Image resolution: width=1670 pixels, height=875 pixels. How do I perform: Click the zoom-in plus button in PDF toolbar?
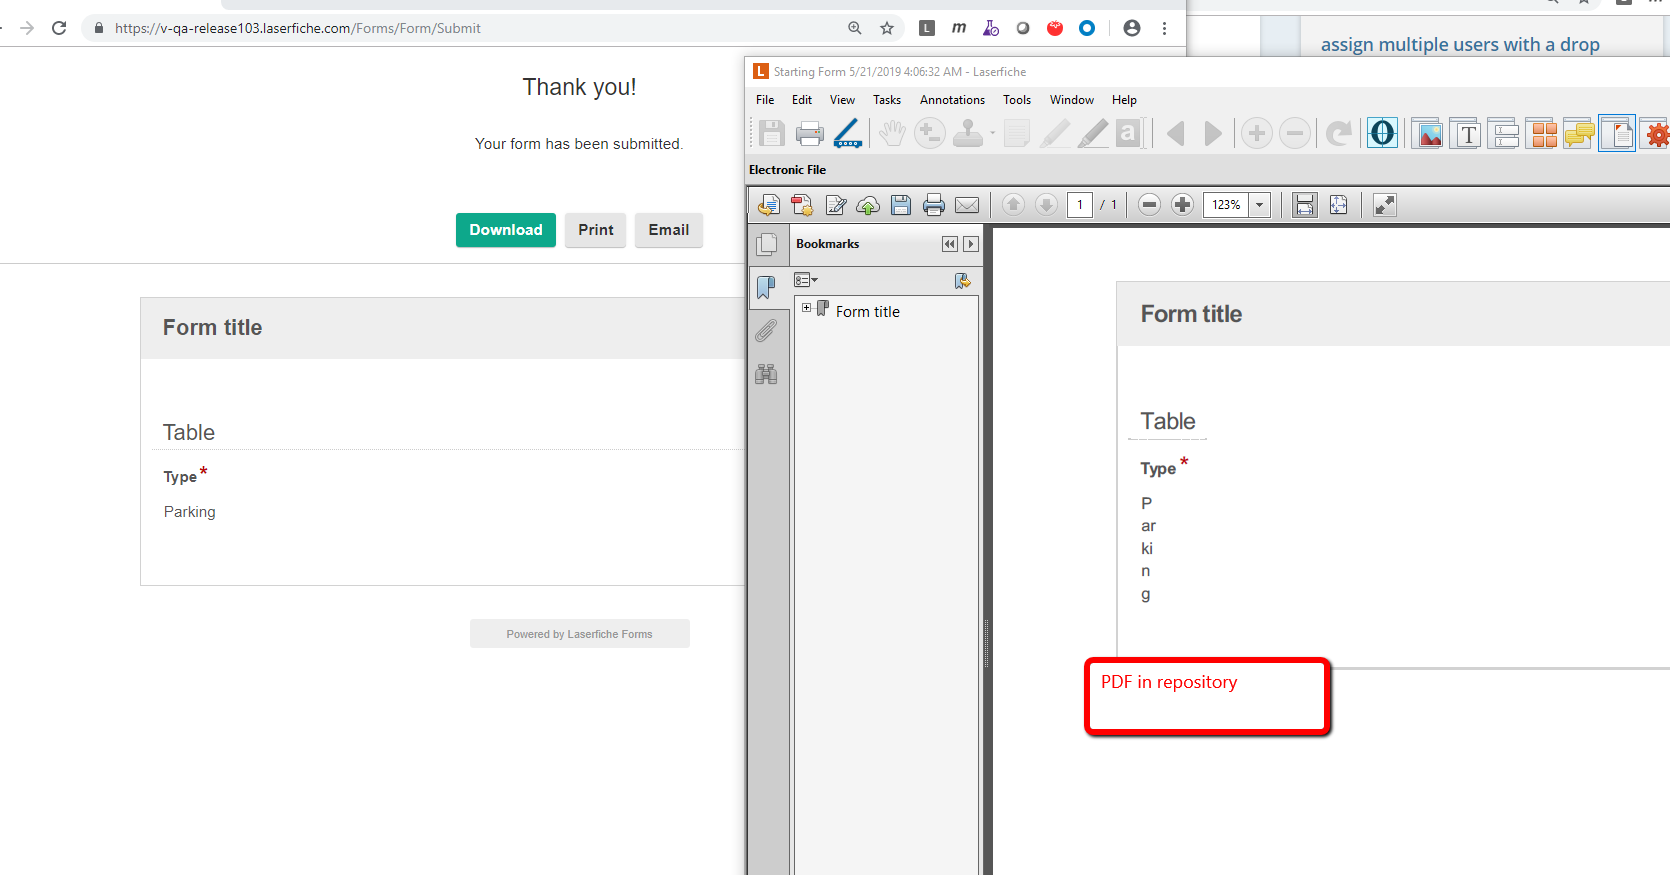point(1182,205)
